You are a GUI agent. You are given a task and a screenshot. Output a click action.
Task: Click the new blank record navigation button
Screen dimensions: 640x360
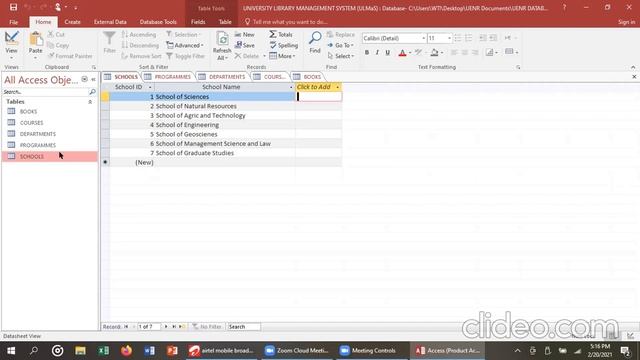click(x=182, y=327)
